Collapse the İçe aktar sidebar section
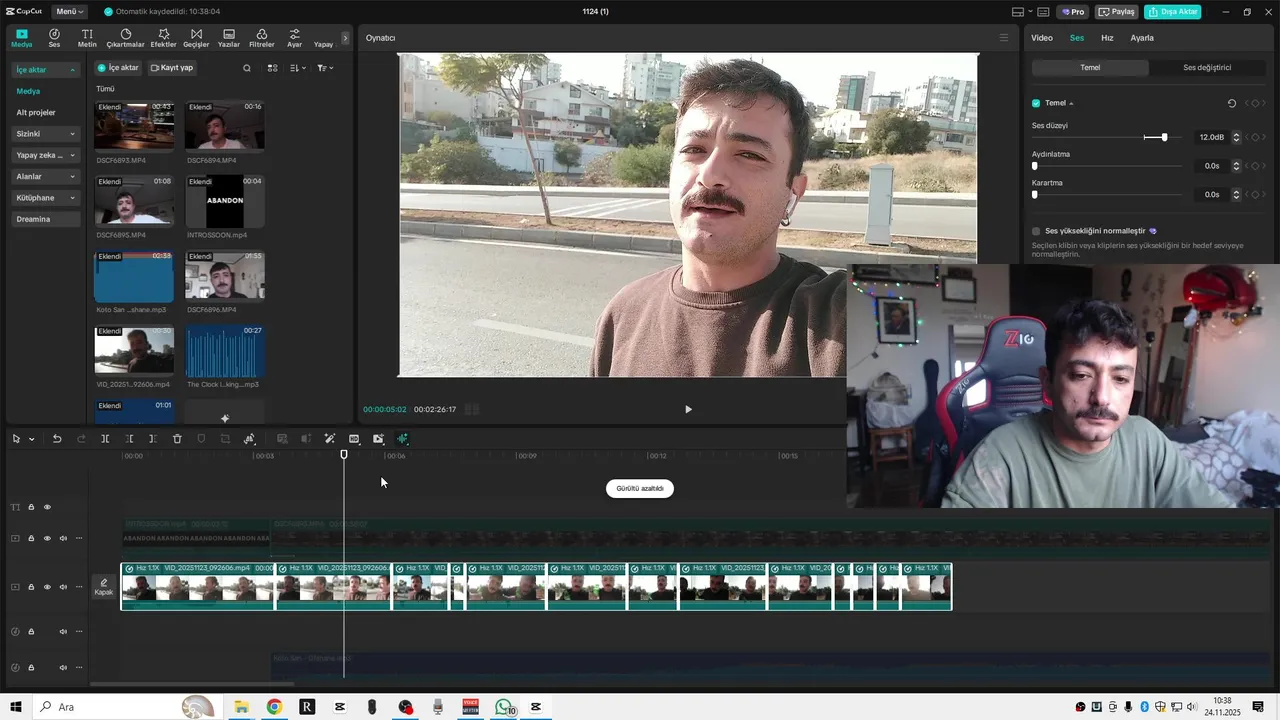Screen dimensions: 1280x720 pyautogui.click(x=72, y=70)
